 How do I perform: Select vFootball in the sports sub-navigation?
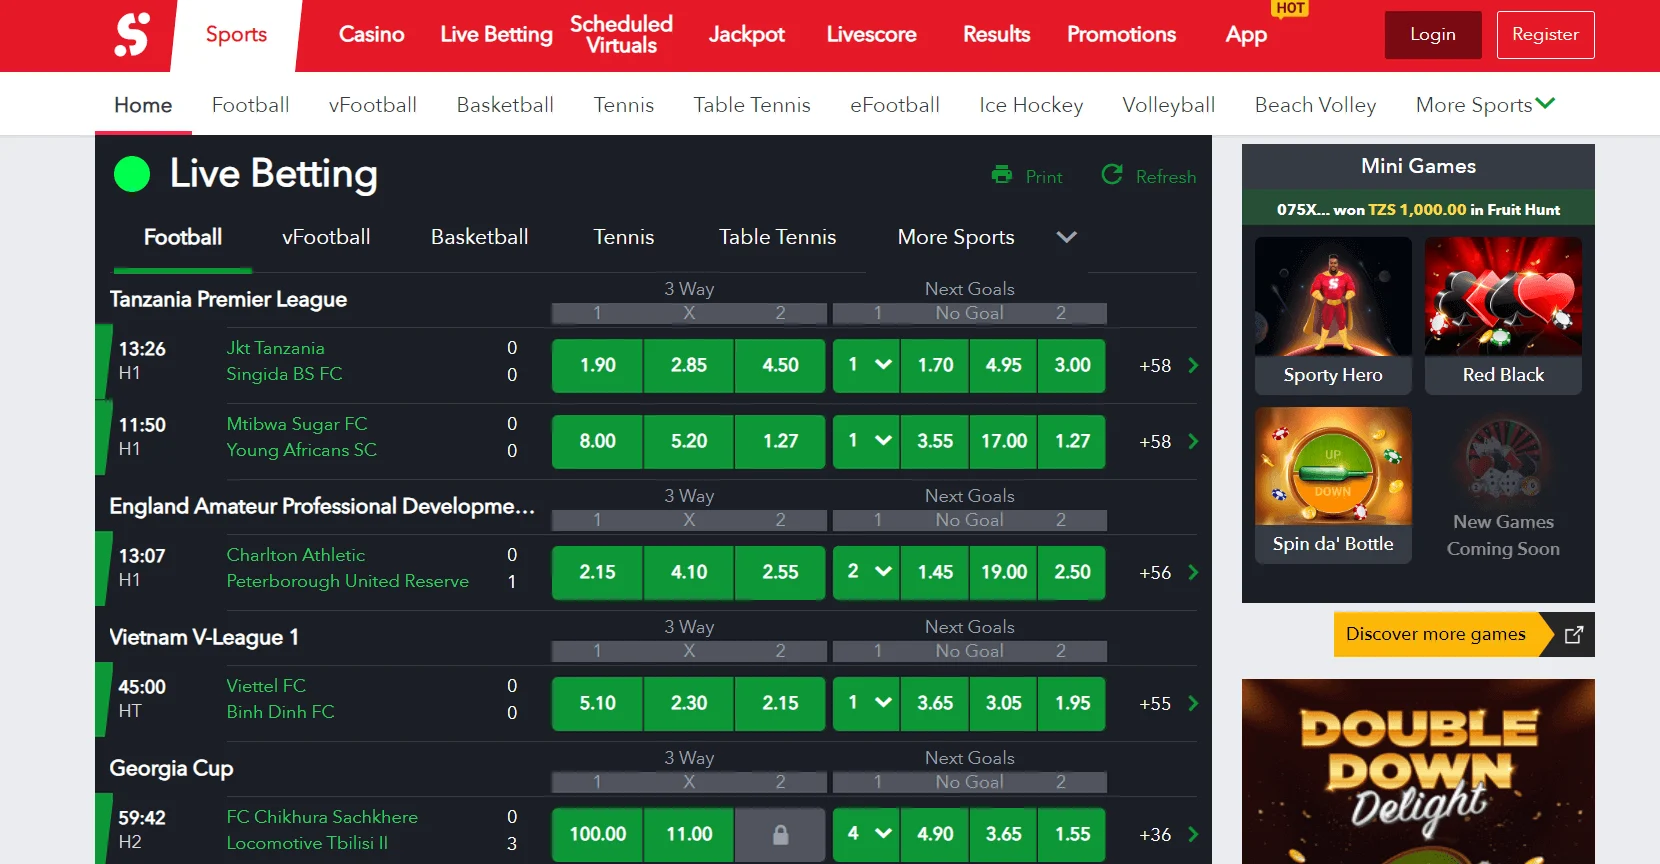[373, 105]
